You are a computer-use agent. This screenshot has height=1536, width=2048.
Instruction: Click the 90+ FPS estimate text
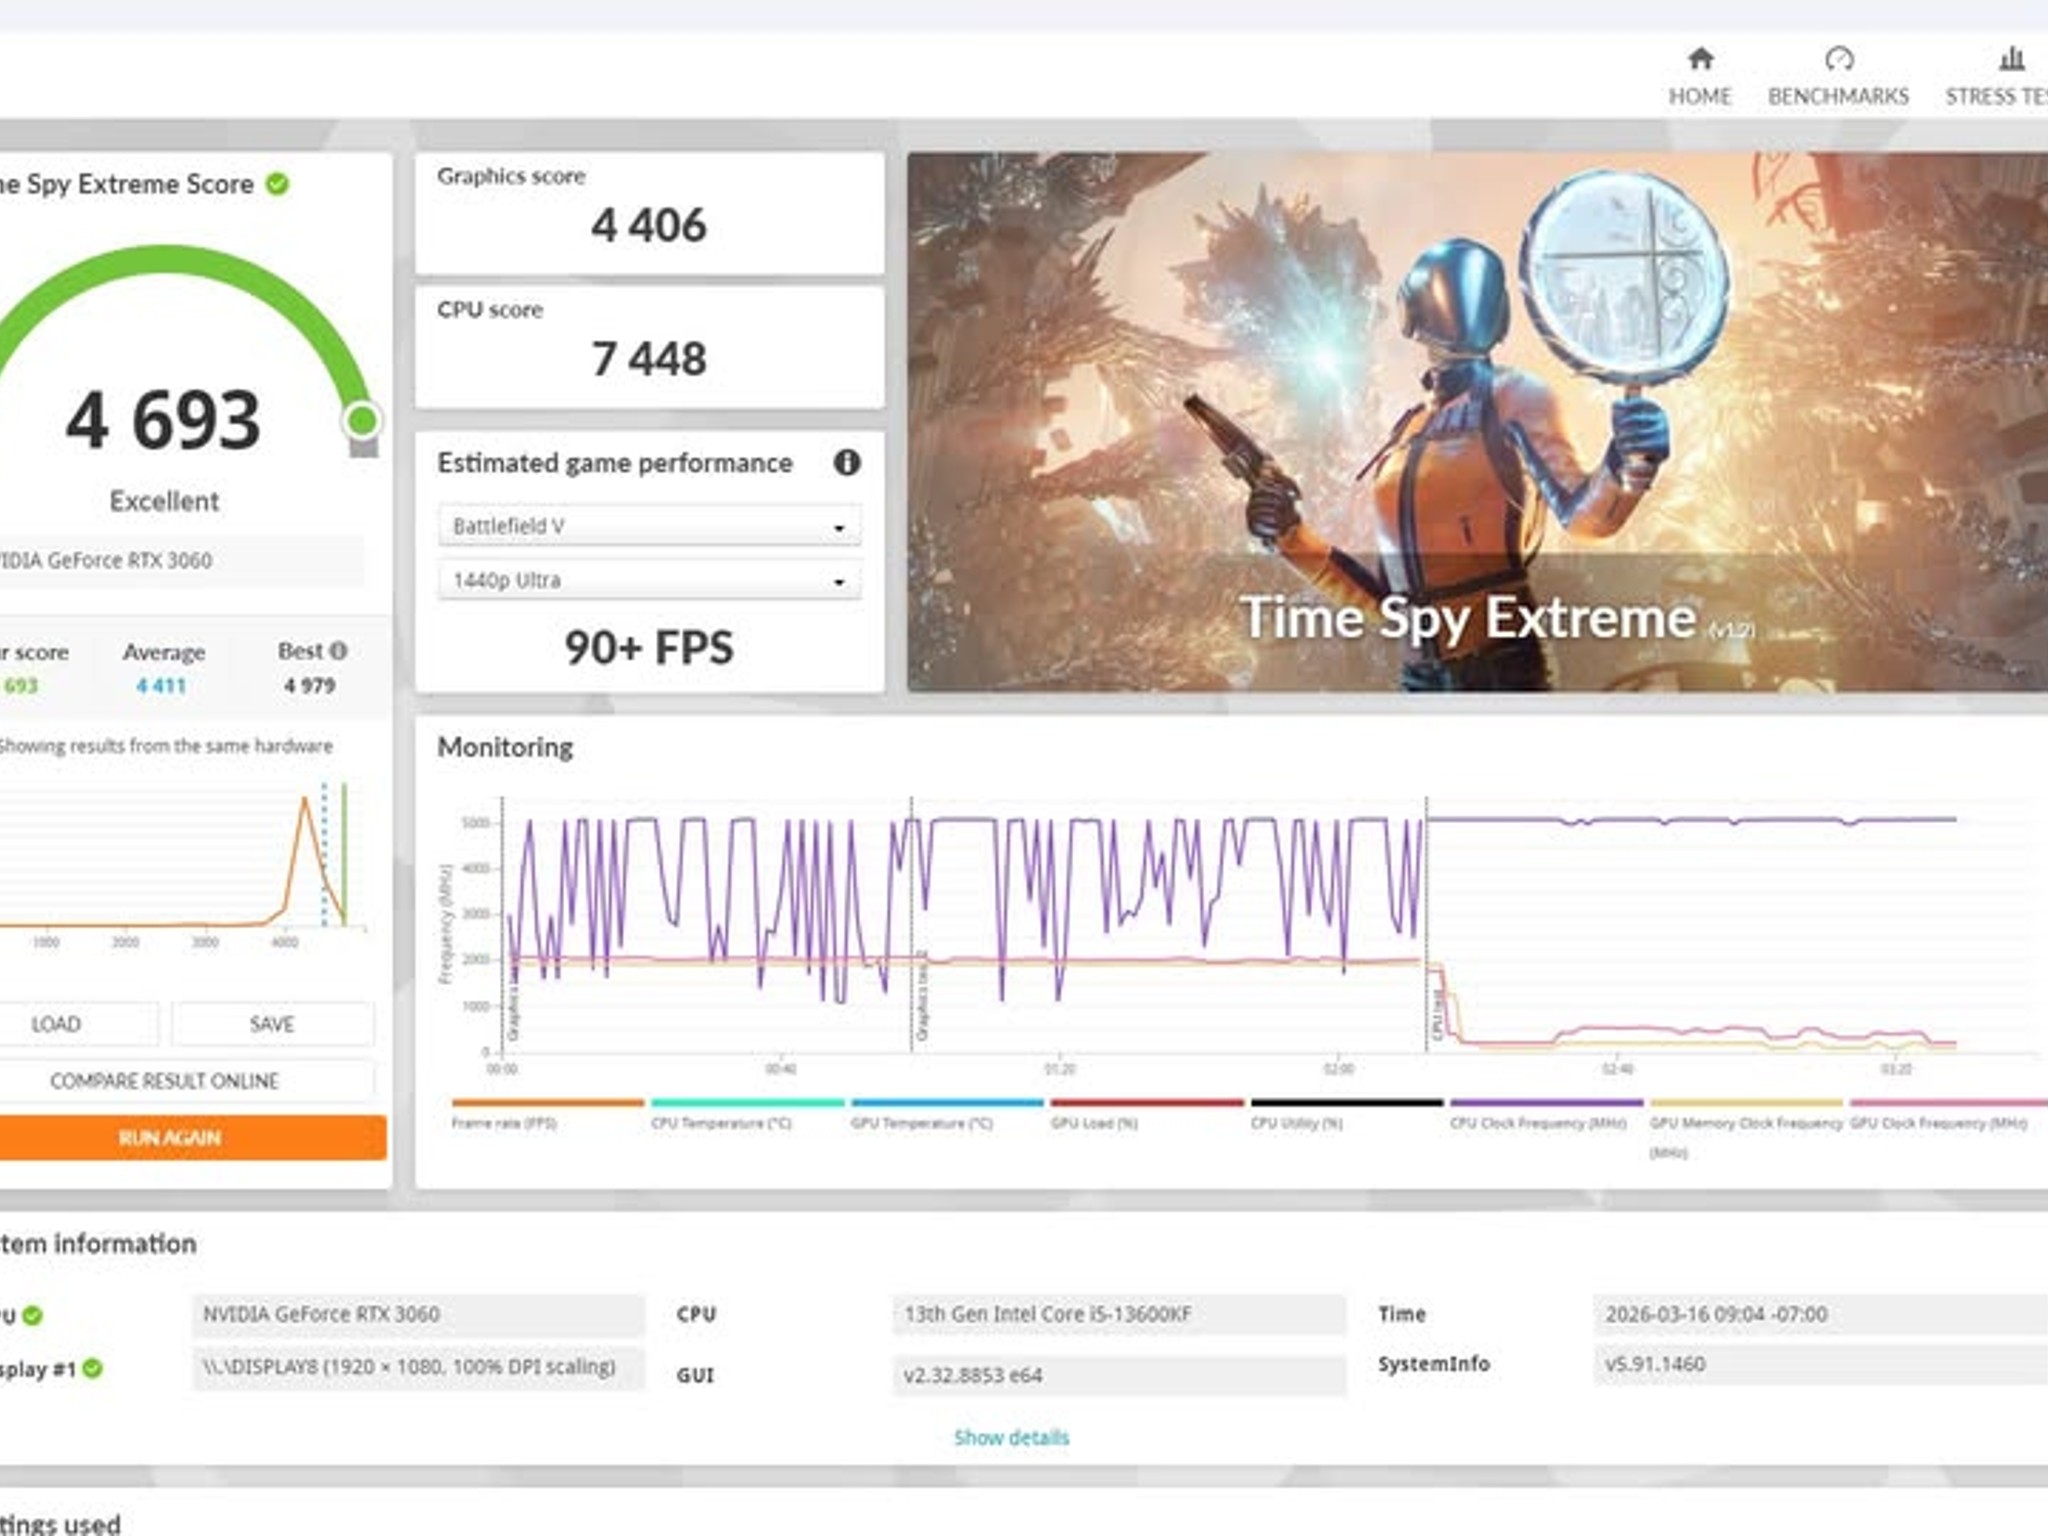[x=649, y=648]
